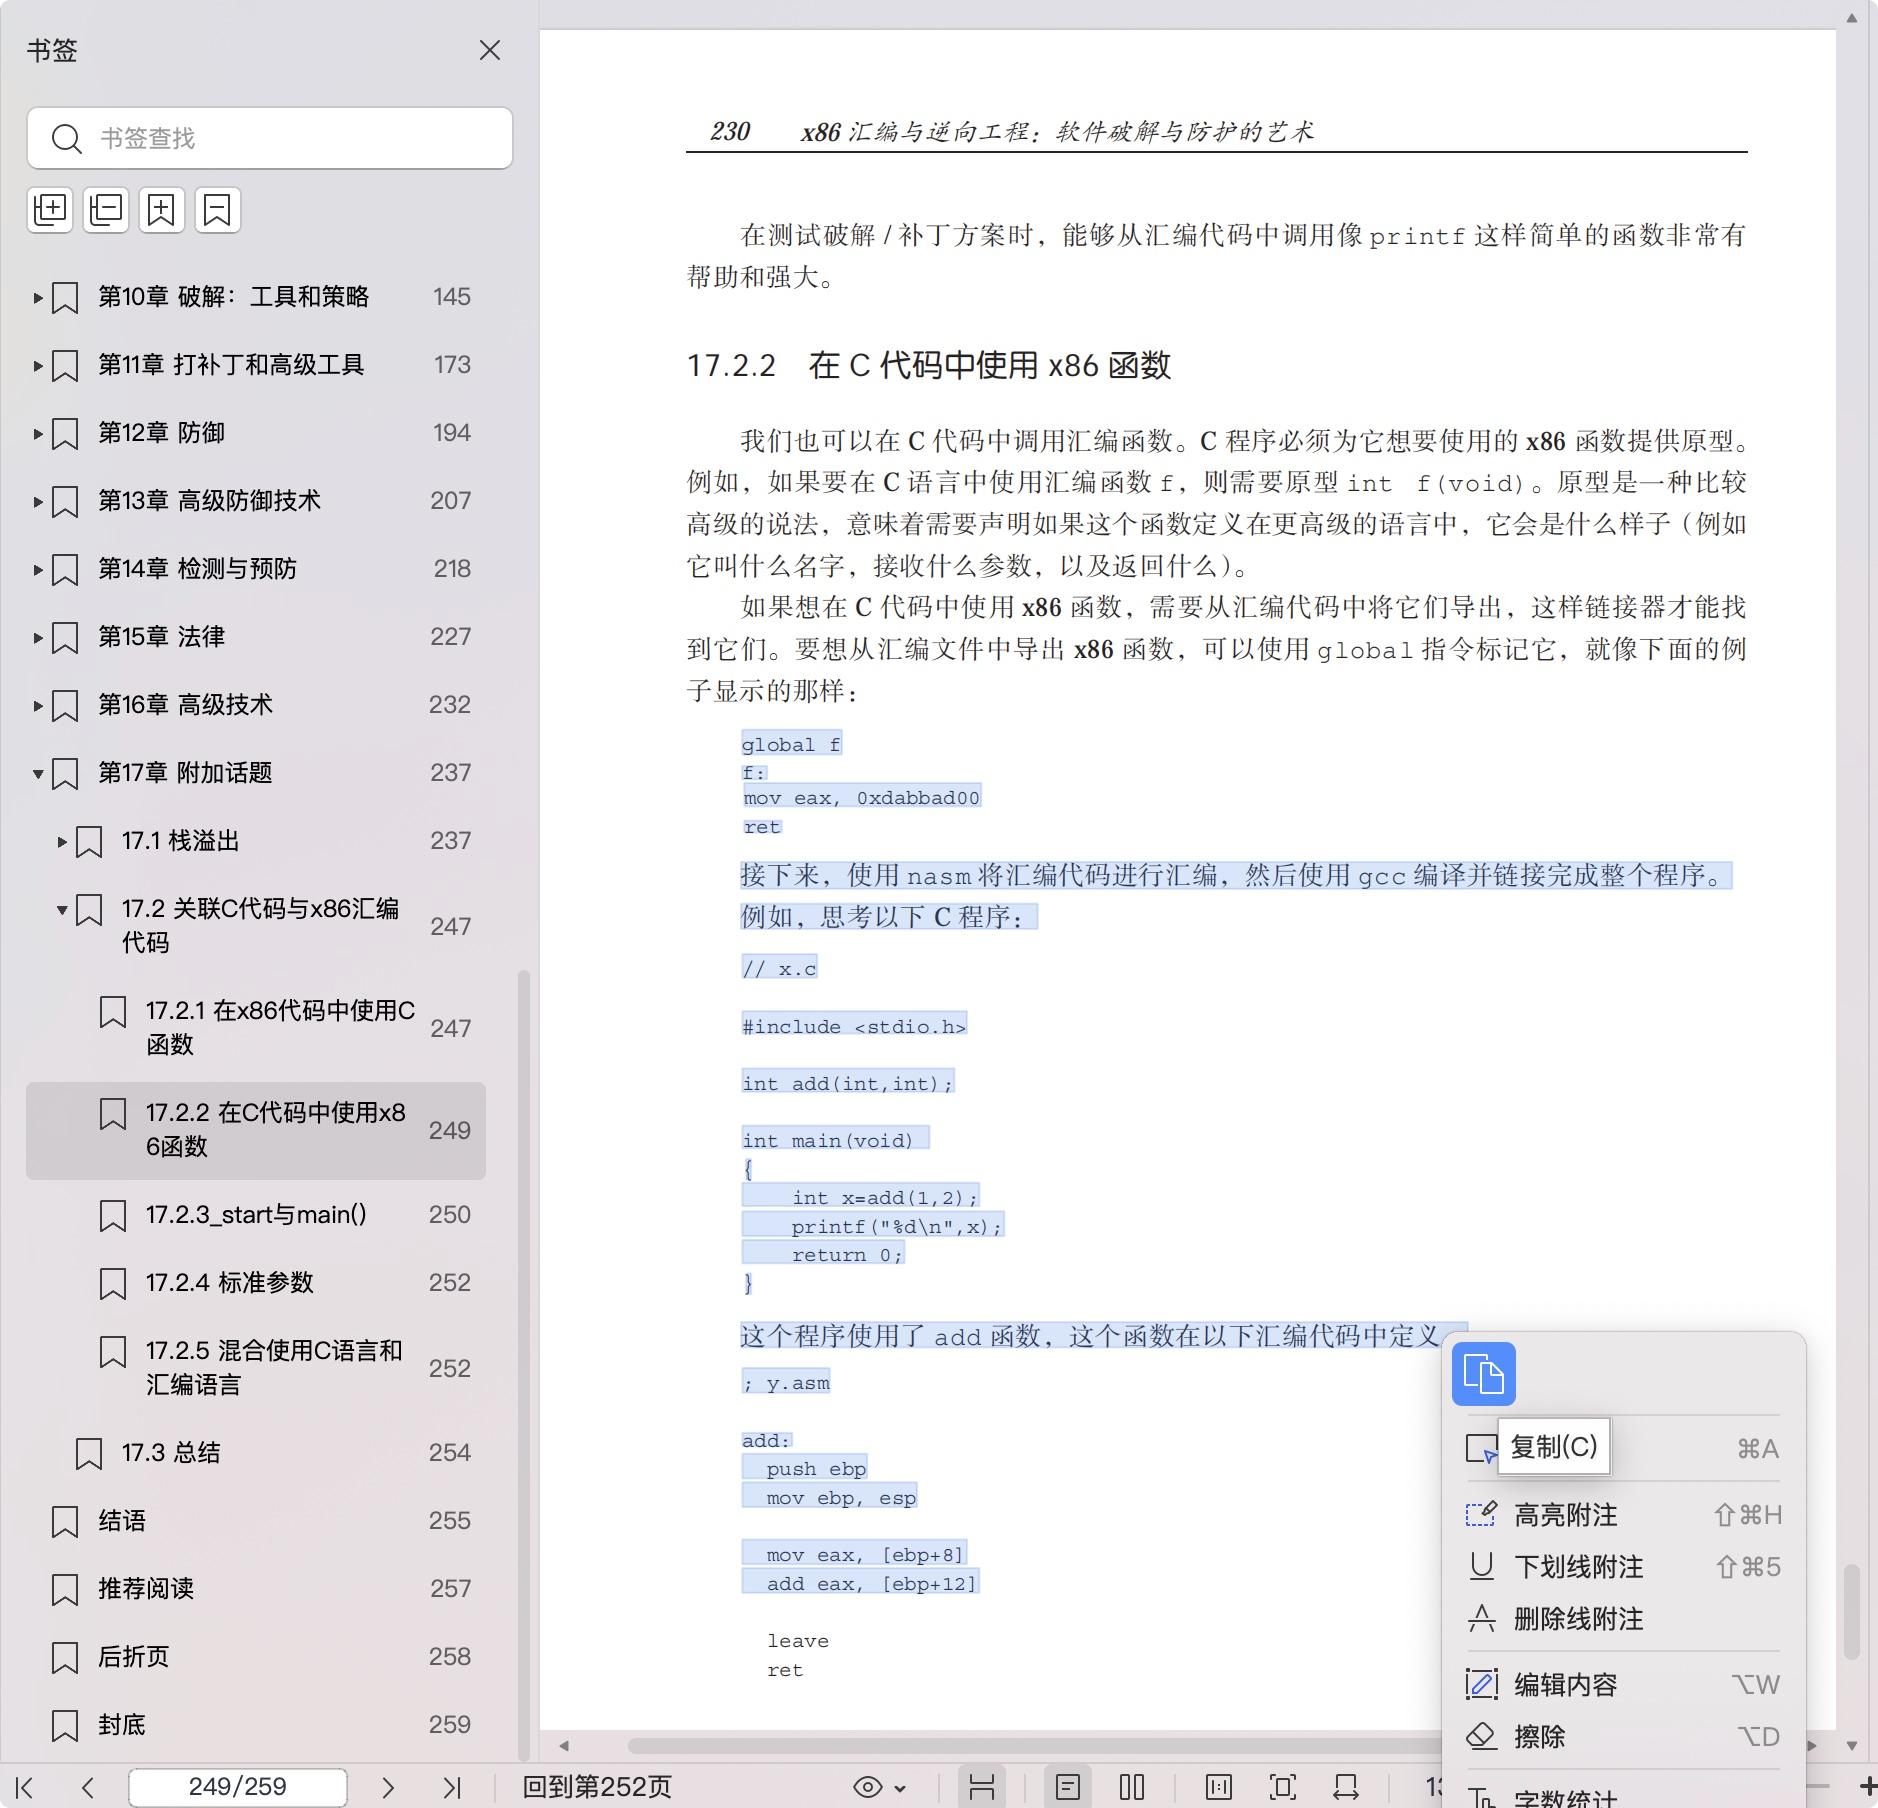Viewport: 1878px width, 1808px height.
Task: Click the blue copy icon in popup
Action: [1483, 1374]
